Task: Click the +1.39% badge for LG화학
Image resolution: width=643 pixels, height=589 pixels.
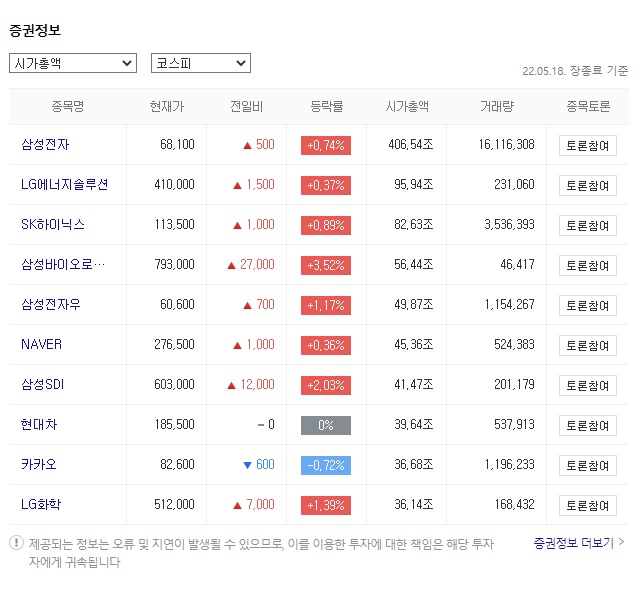Action: [326, 505]
